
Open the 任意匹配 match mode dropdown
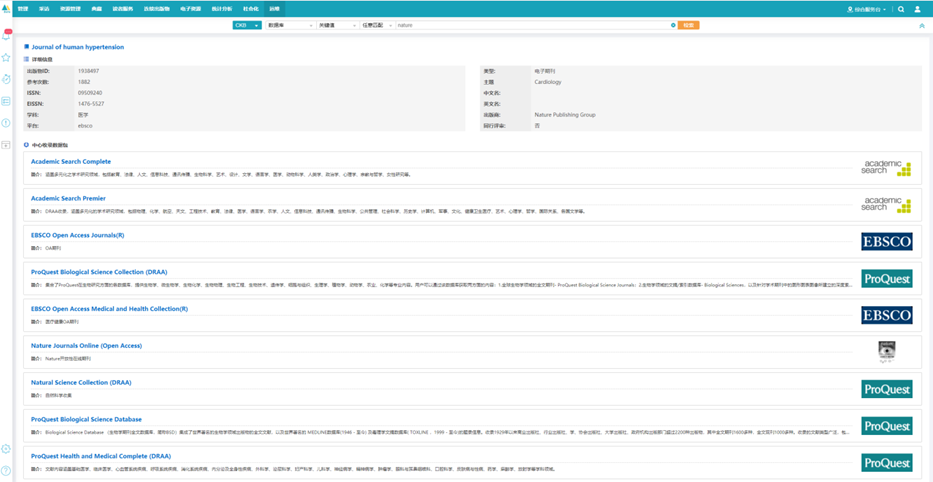[376, 25]
